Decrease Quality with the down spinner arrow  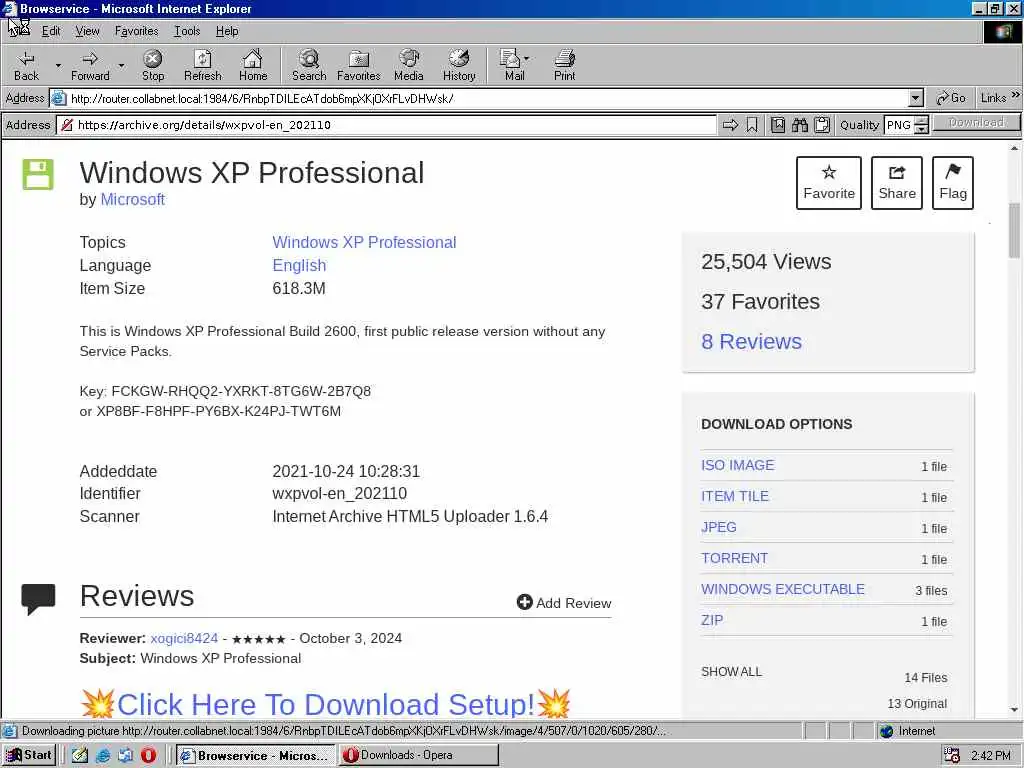(x=921, y=129)
